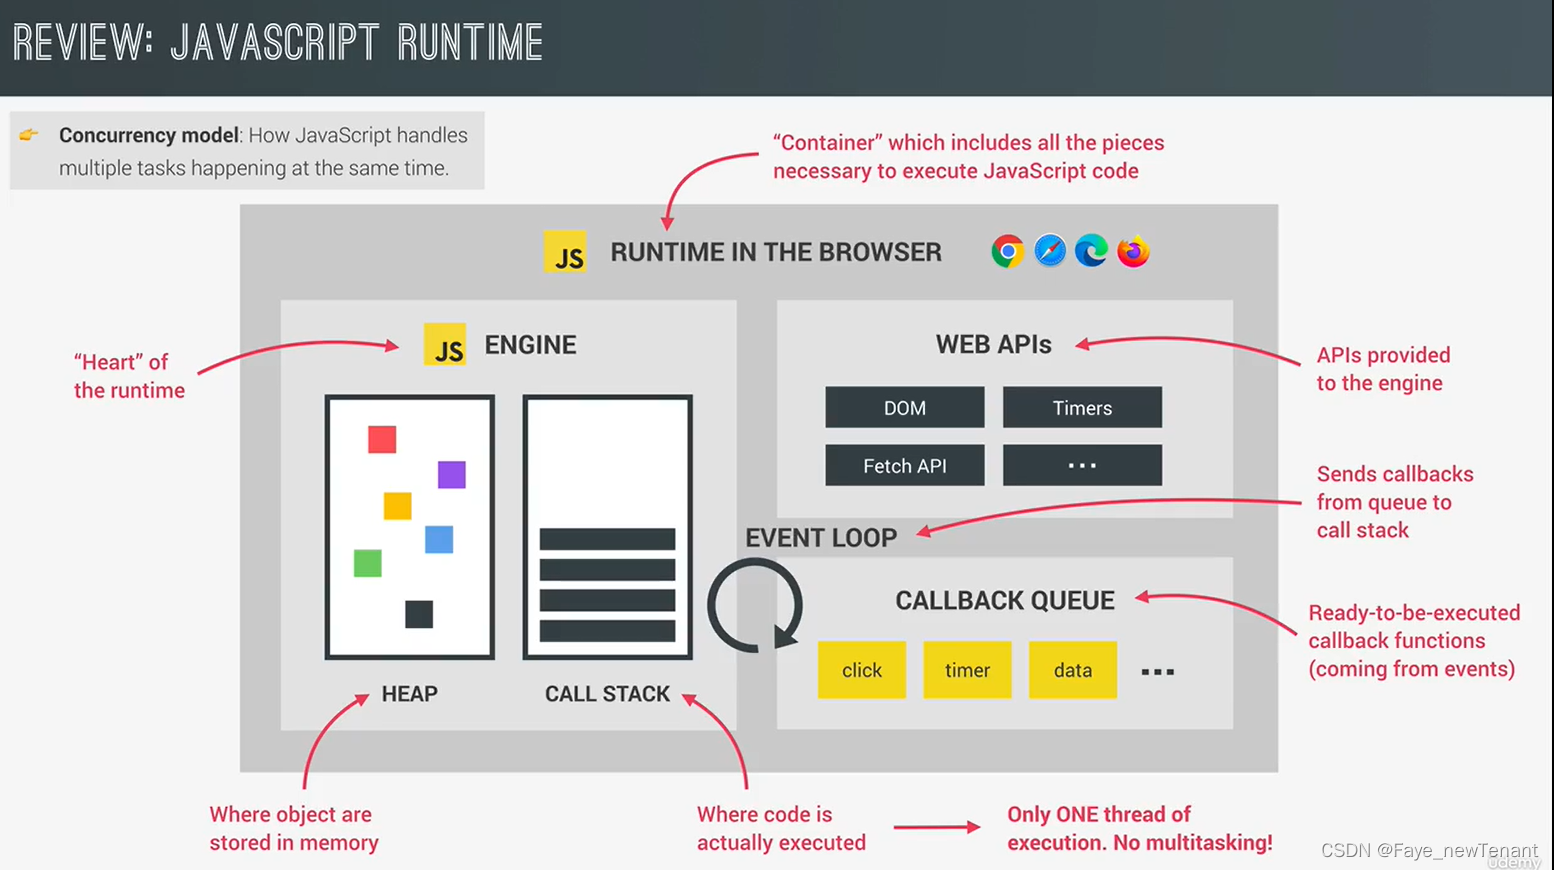1554x870 pixels.
Task: Click JS logo beside the Engine heading
Action: click(445, 344)
